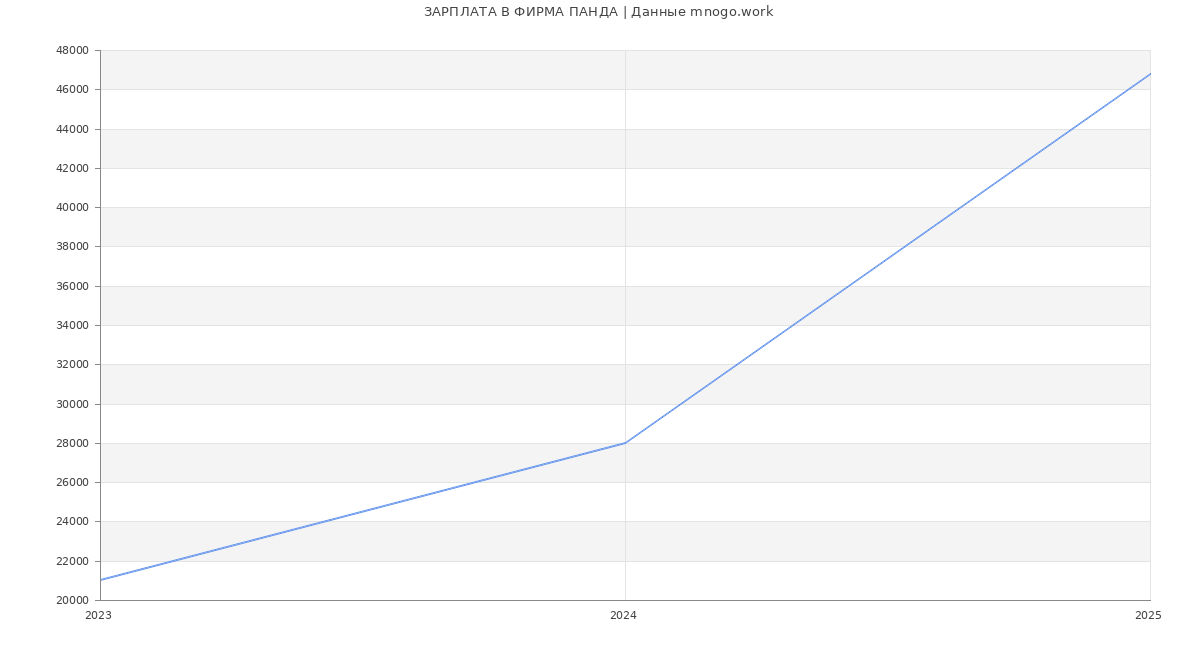Click the chart title about ФИРМА ПАНДА salary

point(598,12)
